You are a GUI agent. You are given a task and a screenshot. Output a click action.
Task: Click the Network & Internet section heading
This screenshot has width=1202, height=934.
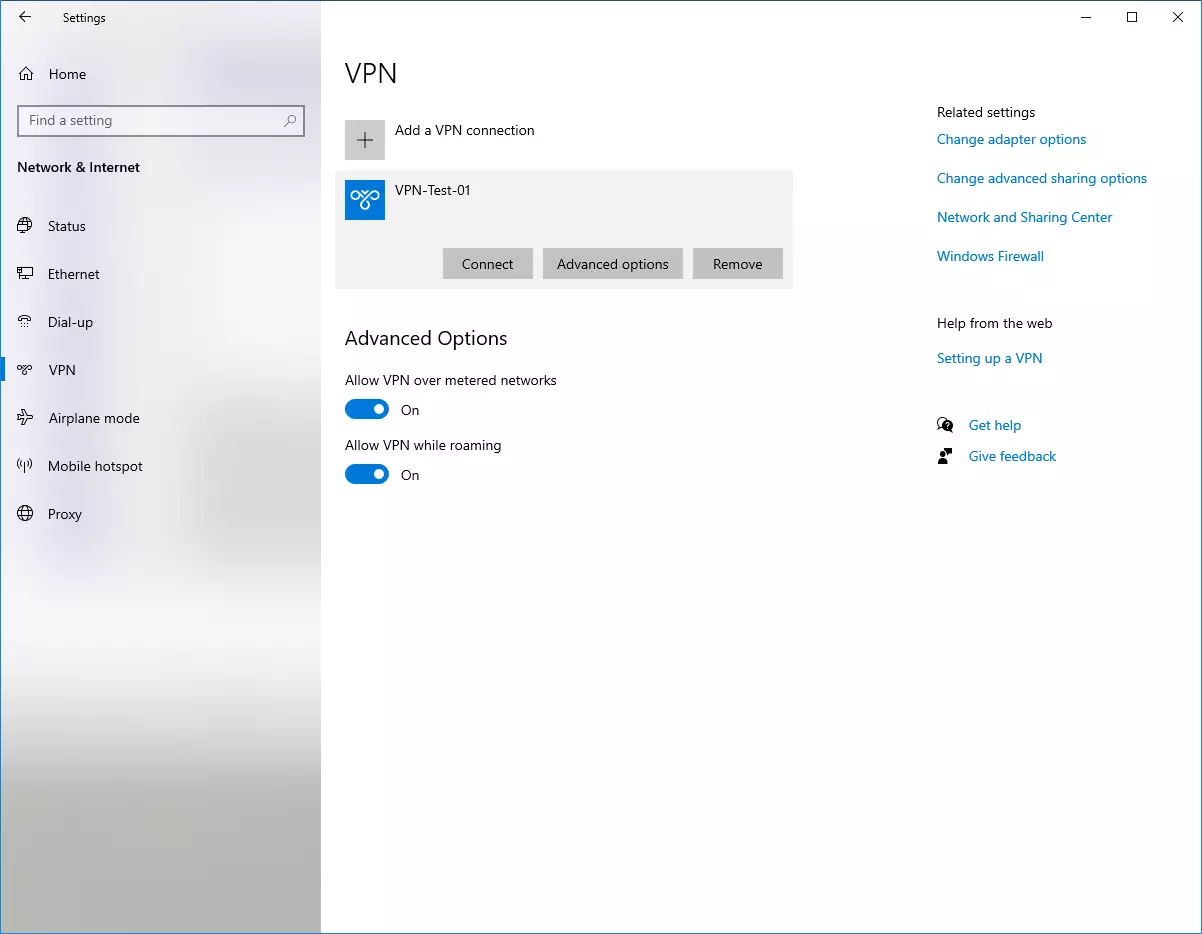click(78, 167)
